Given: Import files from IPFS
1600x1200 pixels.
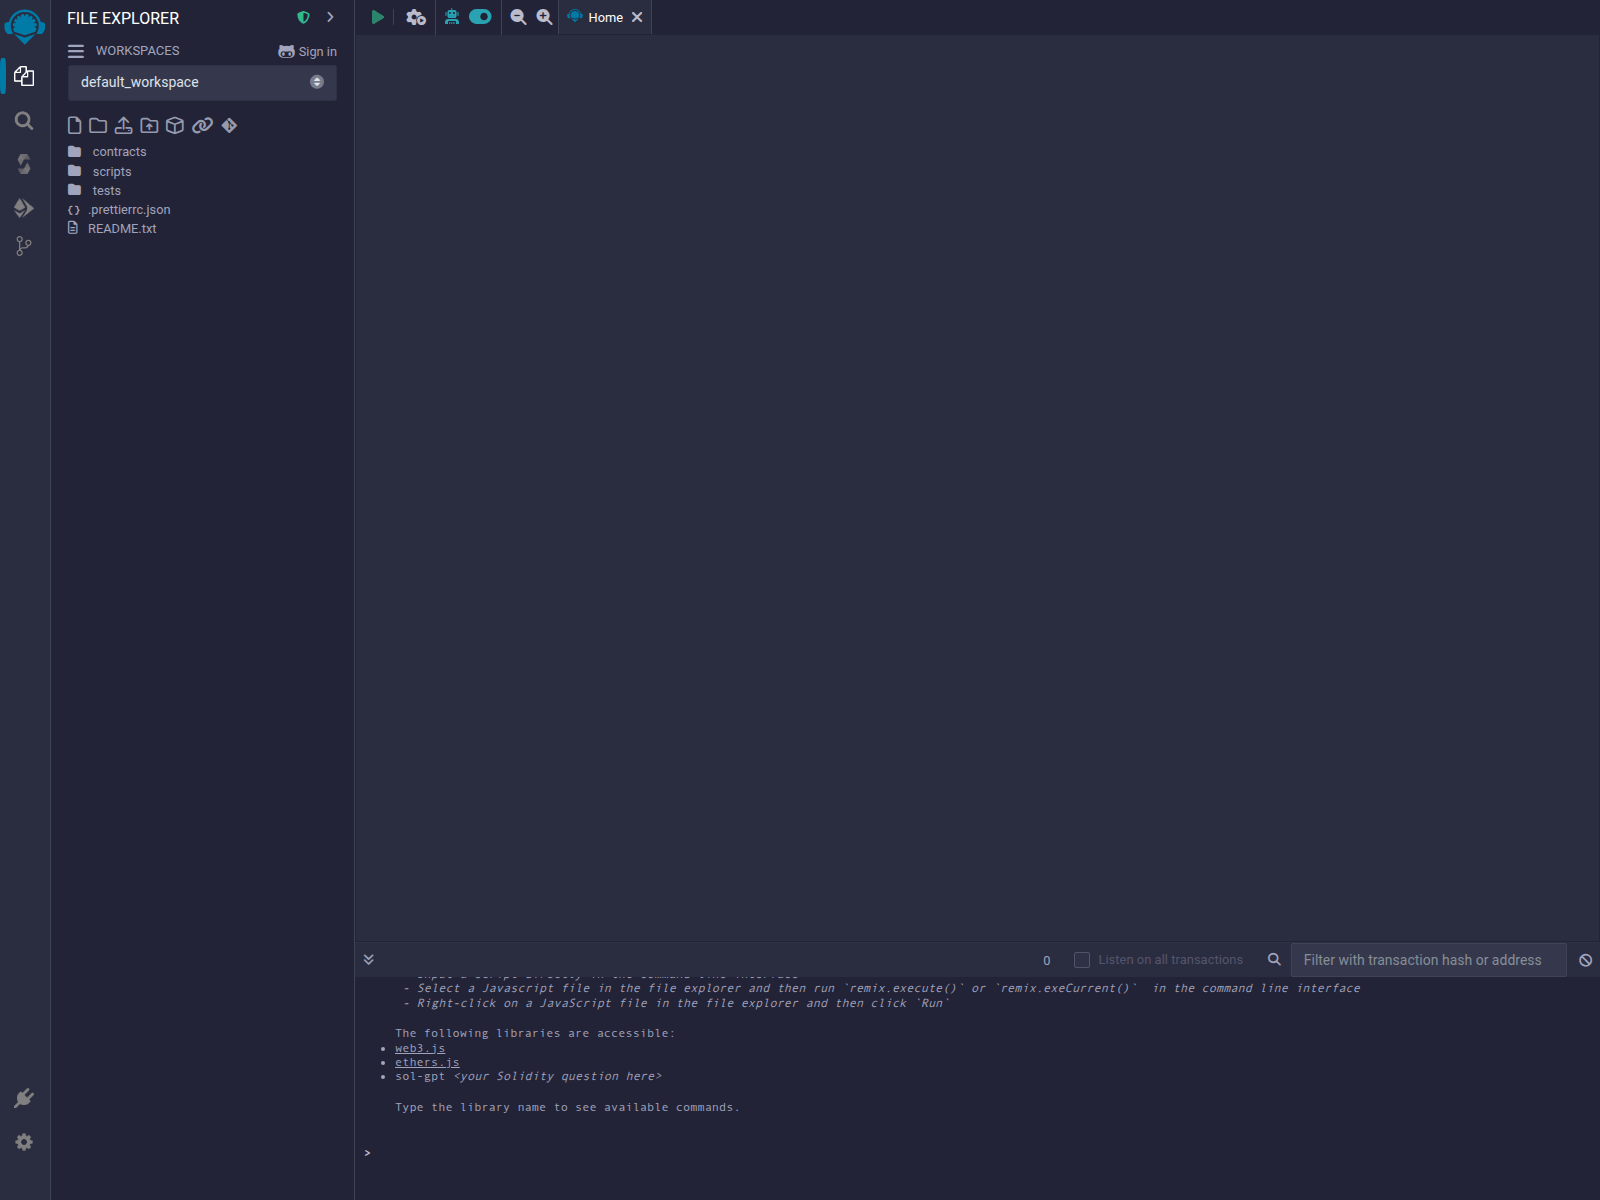Looking at the screenshot, I should (x=175, y=125).
